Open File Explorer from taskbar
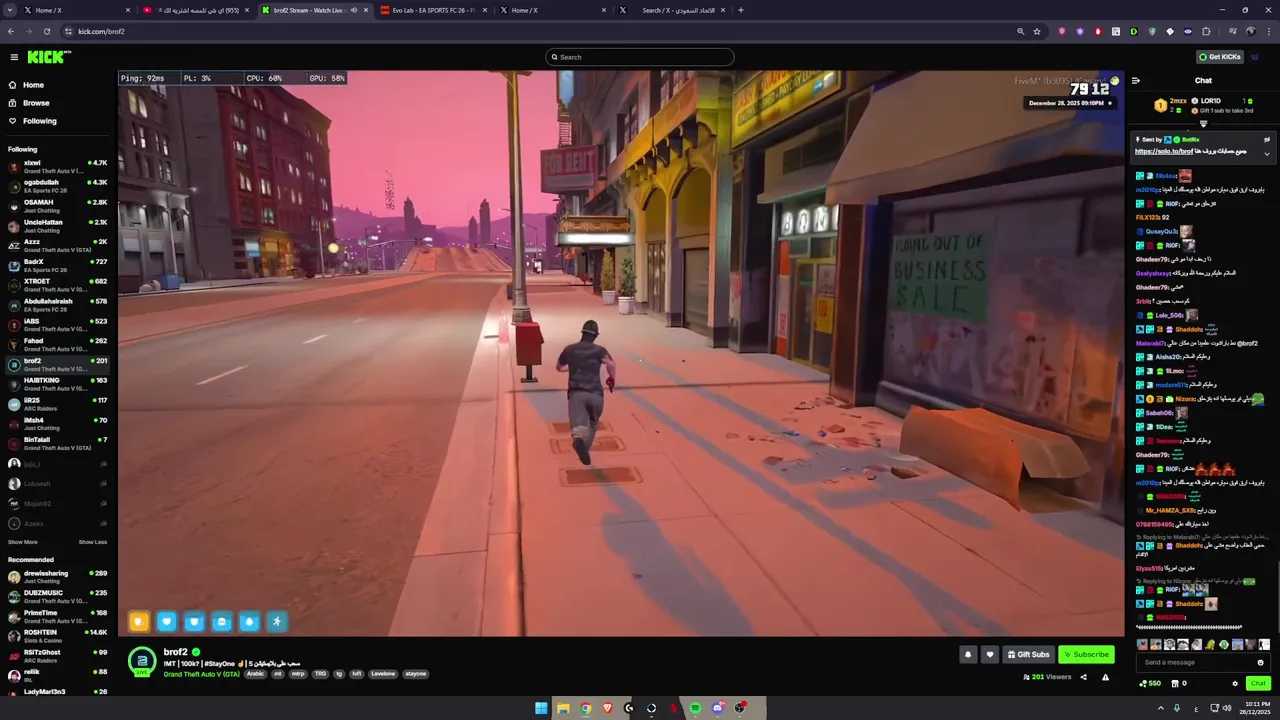Screen dimensions: 1280x720 563,708
